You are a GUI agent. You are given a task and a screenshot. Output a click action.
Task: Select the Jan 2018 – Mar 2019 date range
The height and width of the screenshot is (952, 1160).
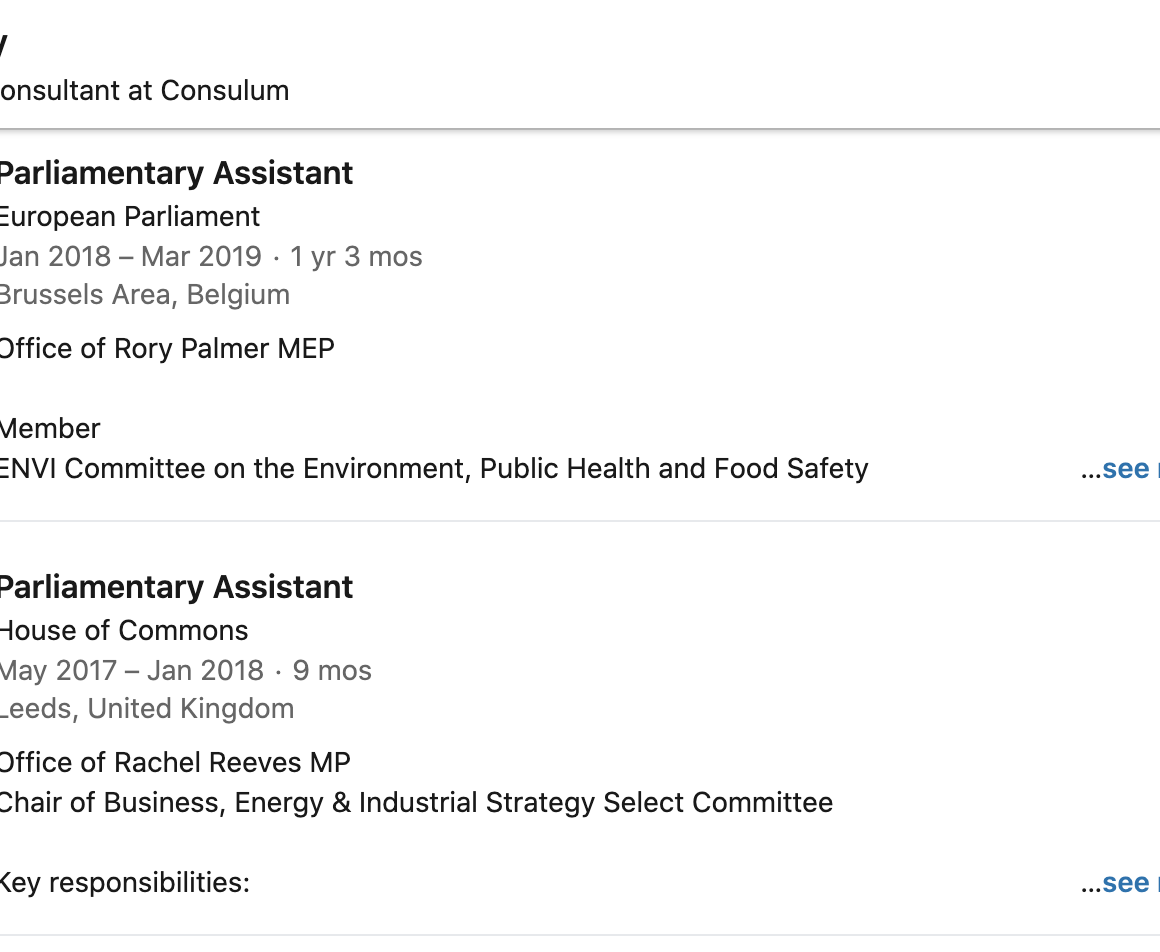tap(131, 257)
